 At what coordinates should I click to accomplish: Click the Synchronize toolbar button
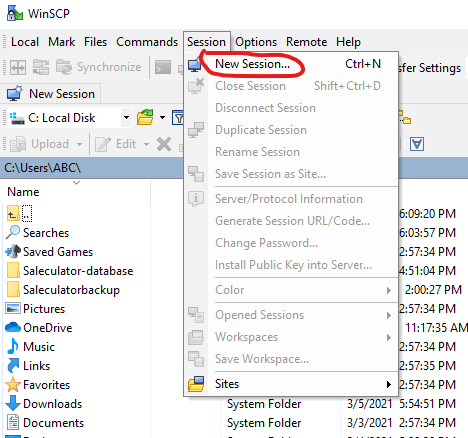coord(98,67)
